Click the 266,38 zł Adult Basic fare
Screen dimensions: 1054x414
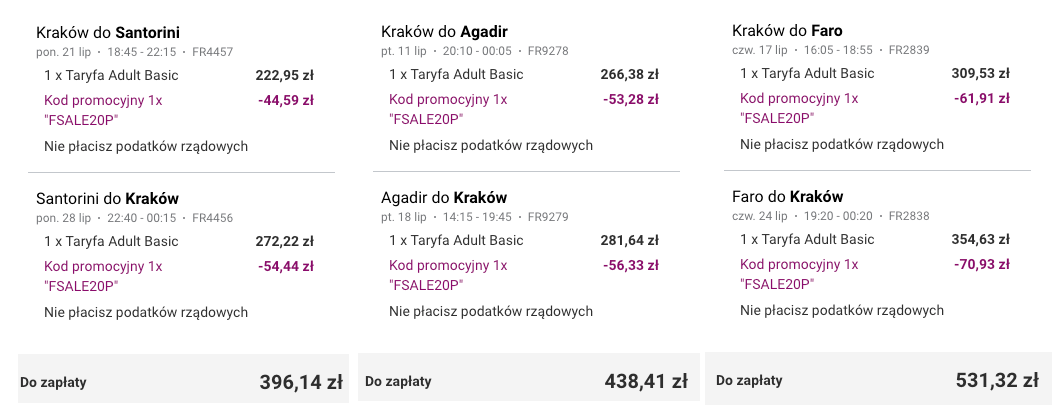point(630,74)
